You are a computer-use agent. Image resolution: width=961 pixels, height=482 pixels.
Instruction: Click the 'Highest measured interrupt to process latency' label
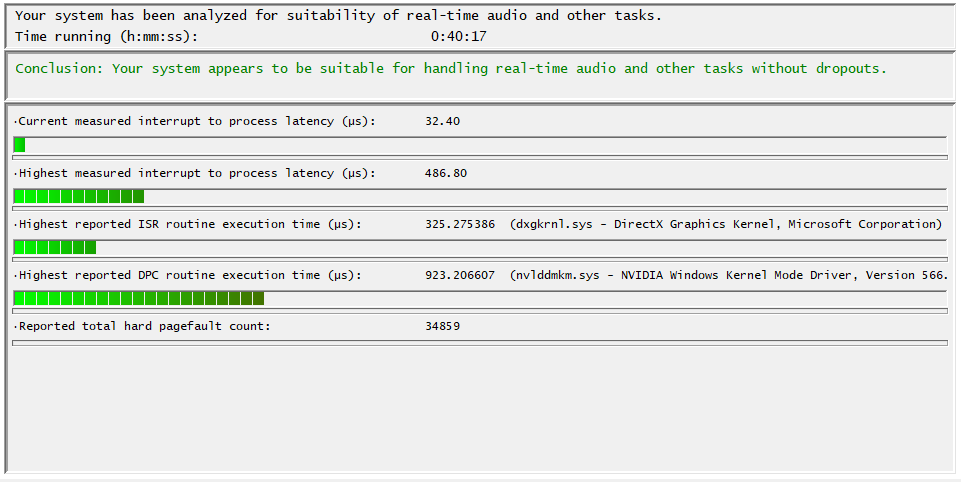196,173
